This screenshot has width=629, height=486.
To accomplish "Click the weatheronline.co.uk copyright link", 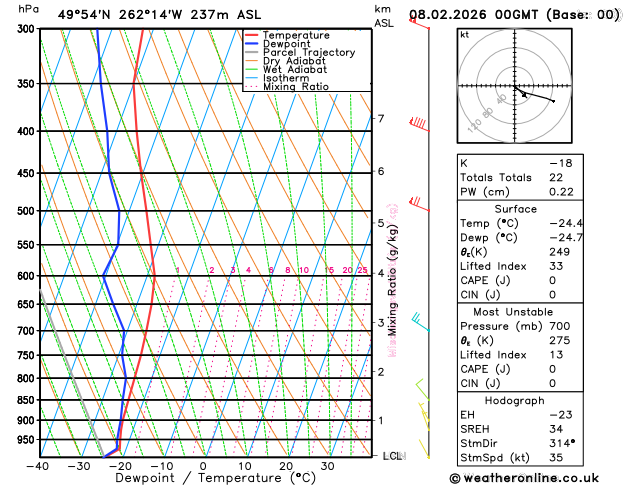I will (524, 478).
